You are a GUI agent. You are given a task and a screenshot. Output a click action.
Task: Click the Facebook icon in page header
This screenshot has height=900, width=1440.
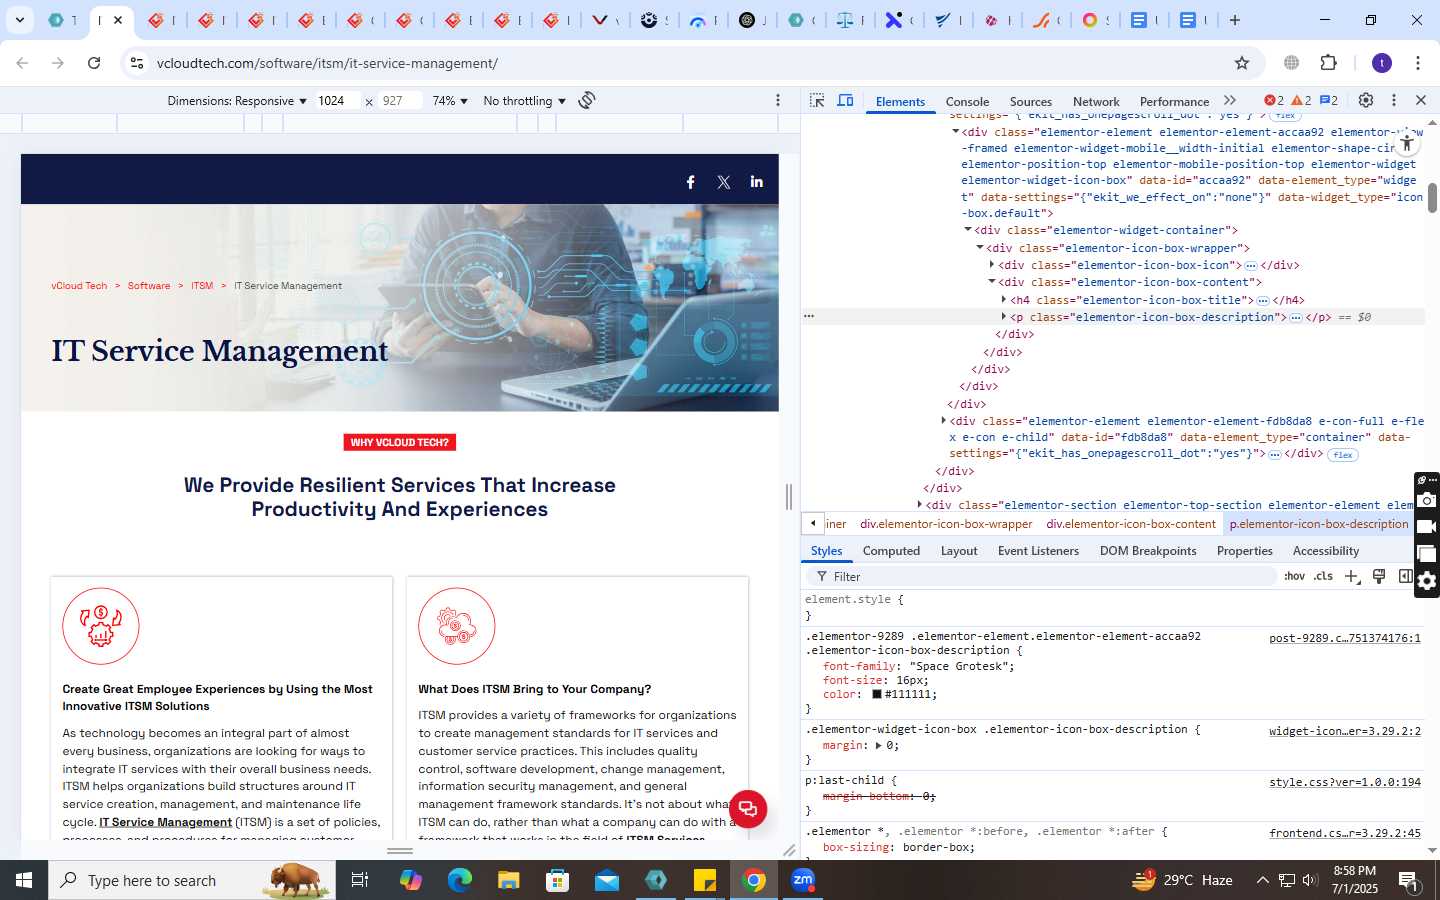690,182
